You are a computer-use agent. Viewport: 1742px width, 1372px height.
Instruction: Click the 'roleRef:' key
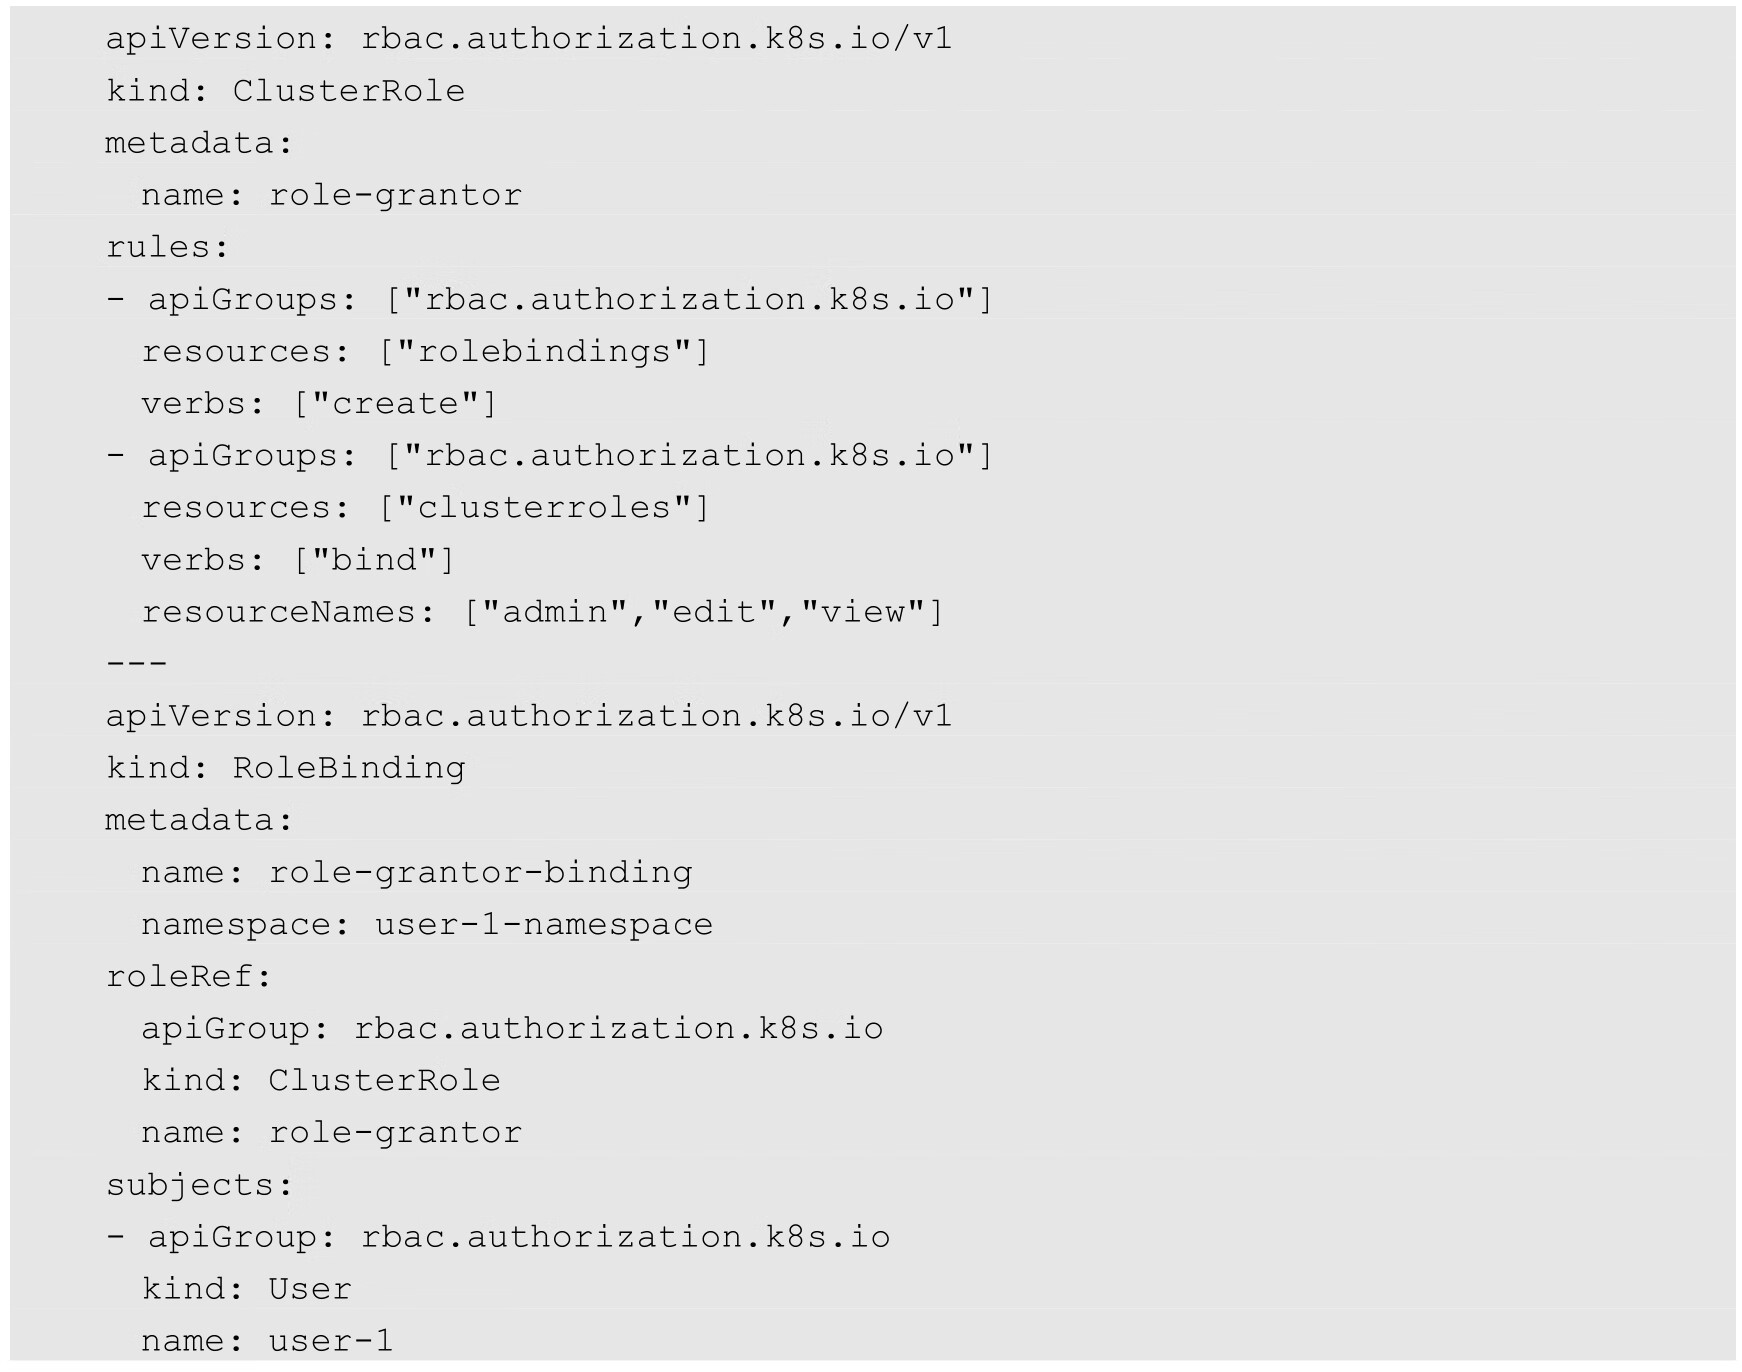coord(189,976)
